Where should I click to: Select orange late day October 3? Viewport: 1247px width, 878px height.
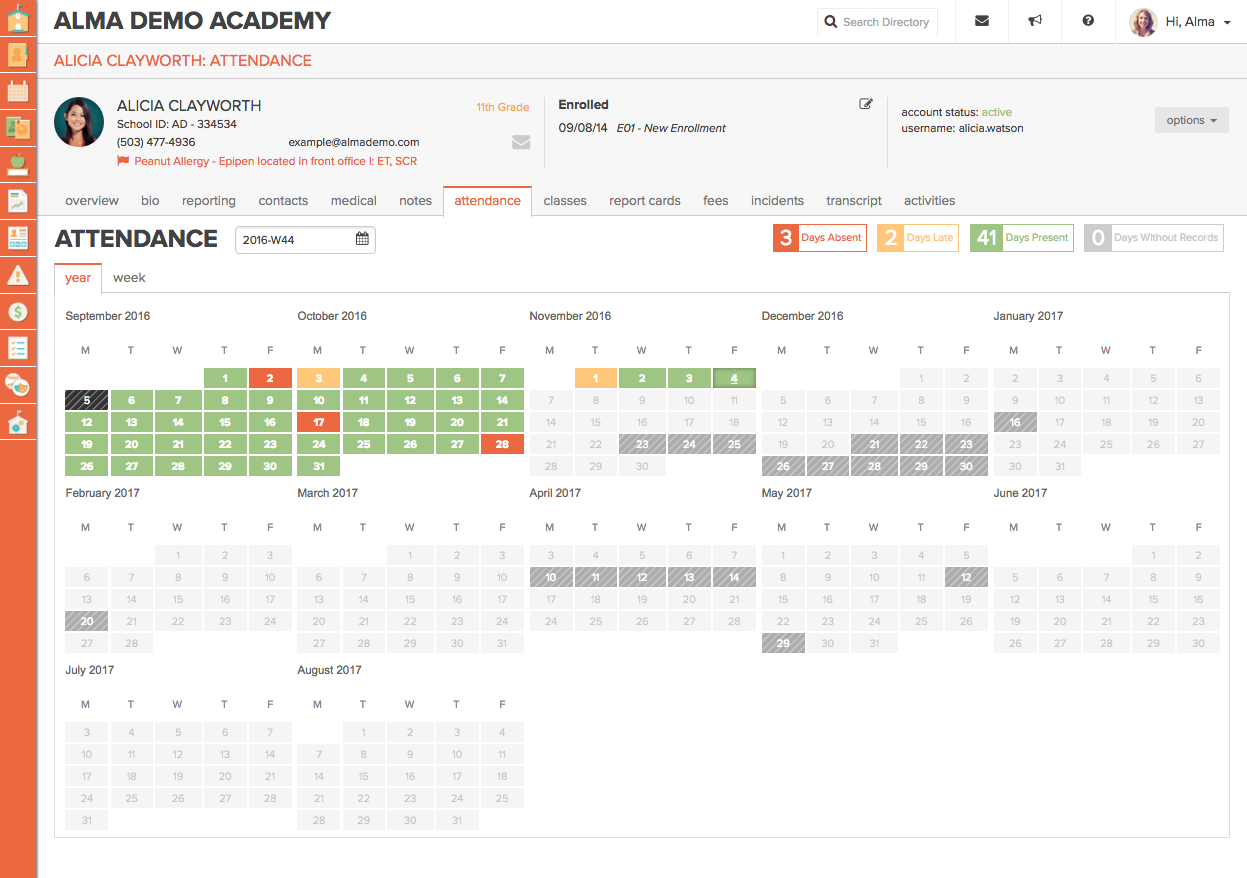(318, 378)
